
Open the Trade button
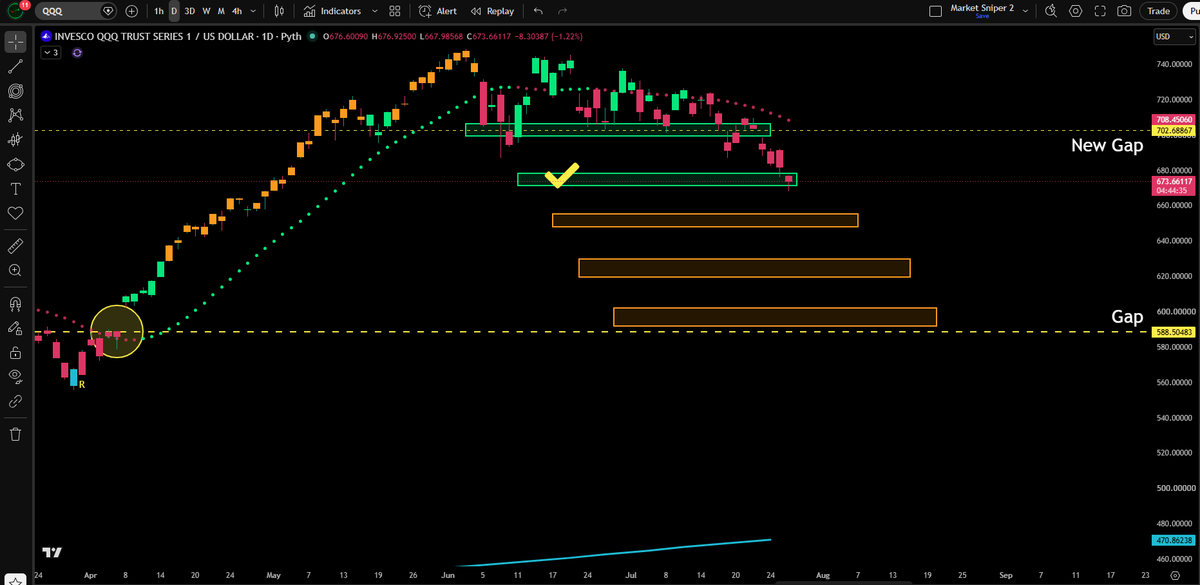[x=1159, y=11]
